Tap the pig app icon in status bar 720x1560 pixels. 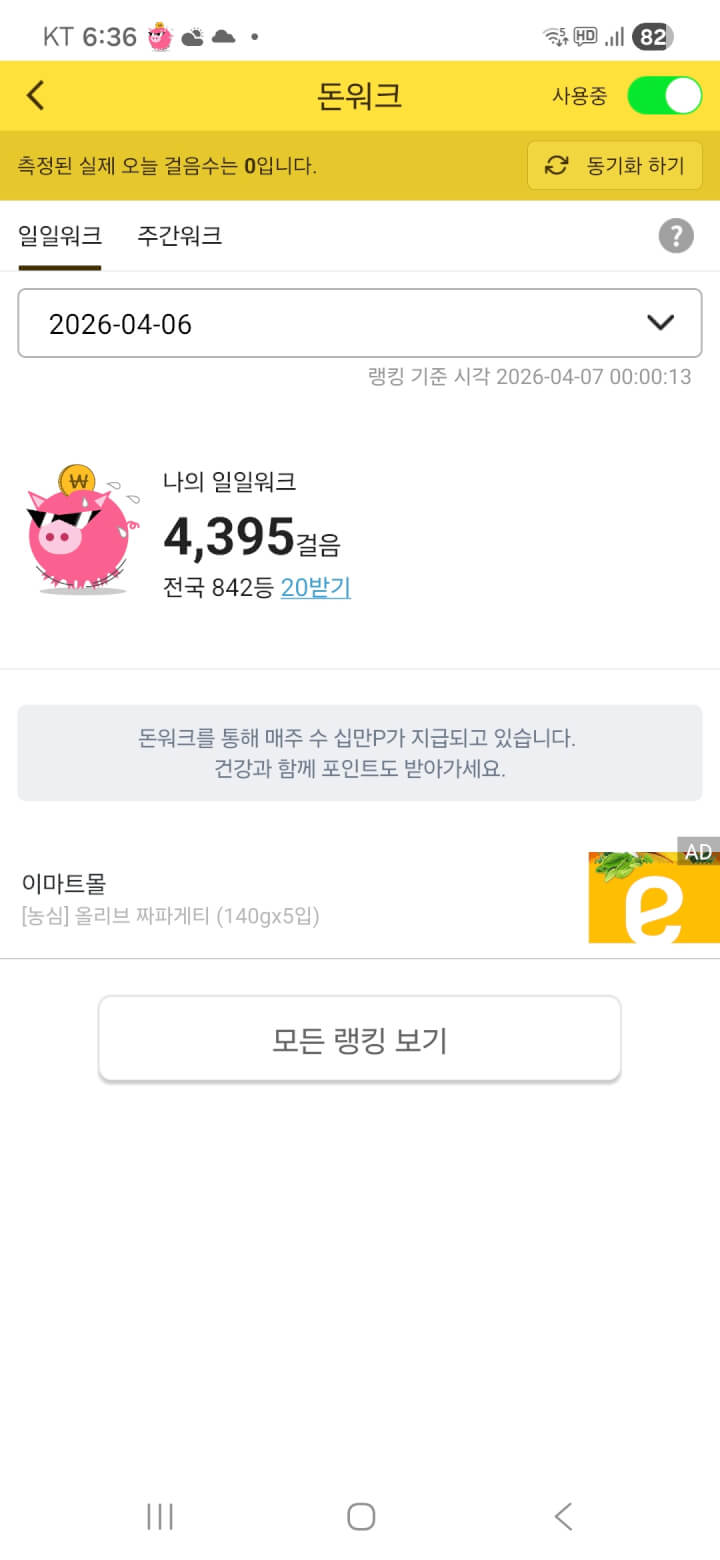pos(160,38)
